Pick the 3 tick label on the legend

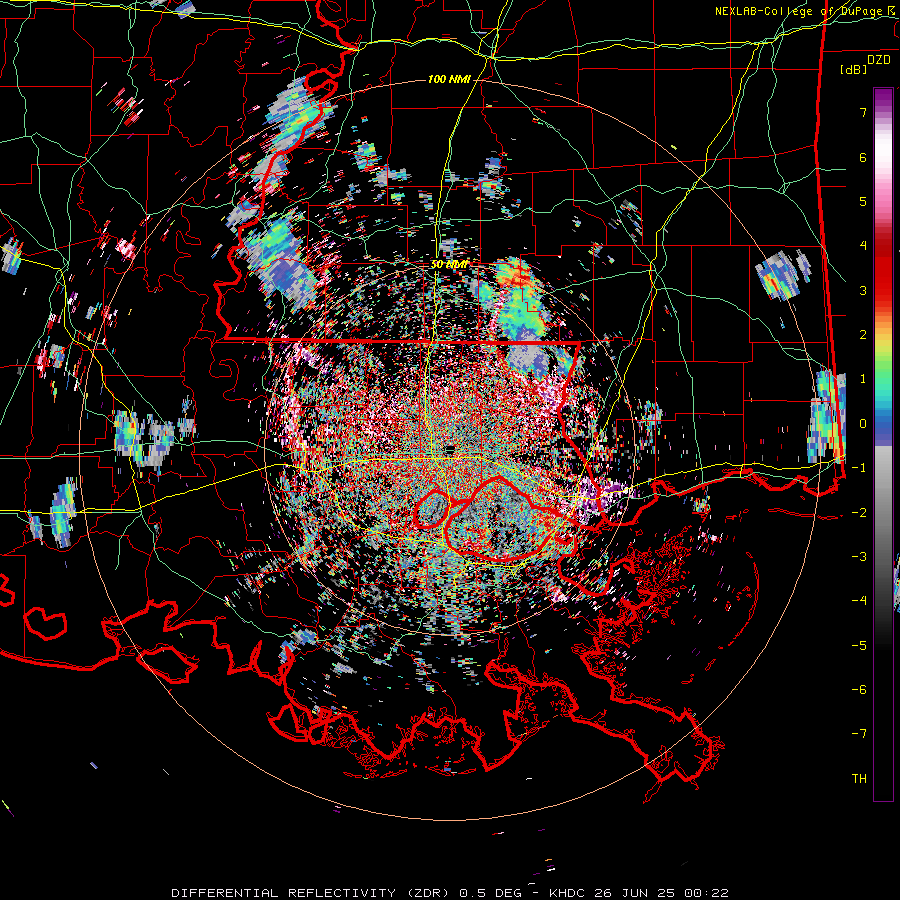863,290
